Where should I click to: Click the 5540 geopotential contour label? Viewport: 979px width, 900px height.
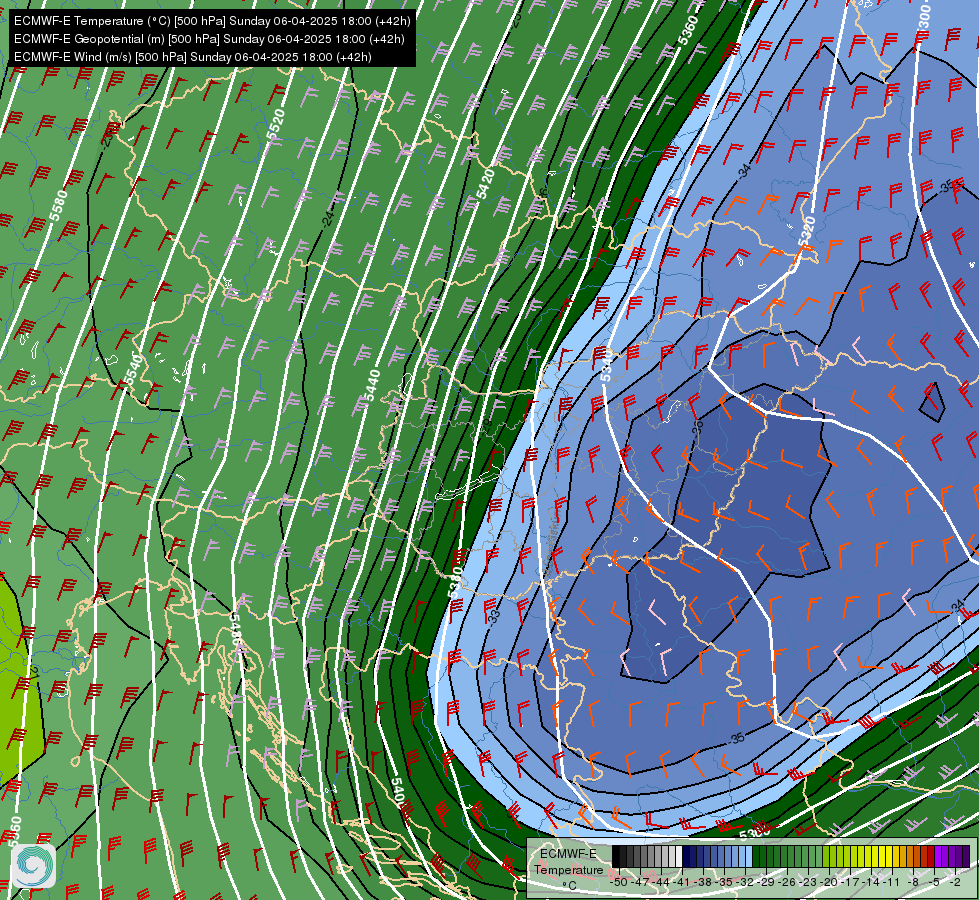tap(132, 368)
